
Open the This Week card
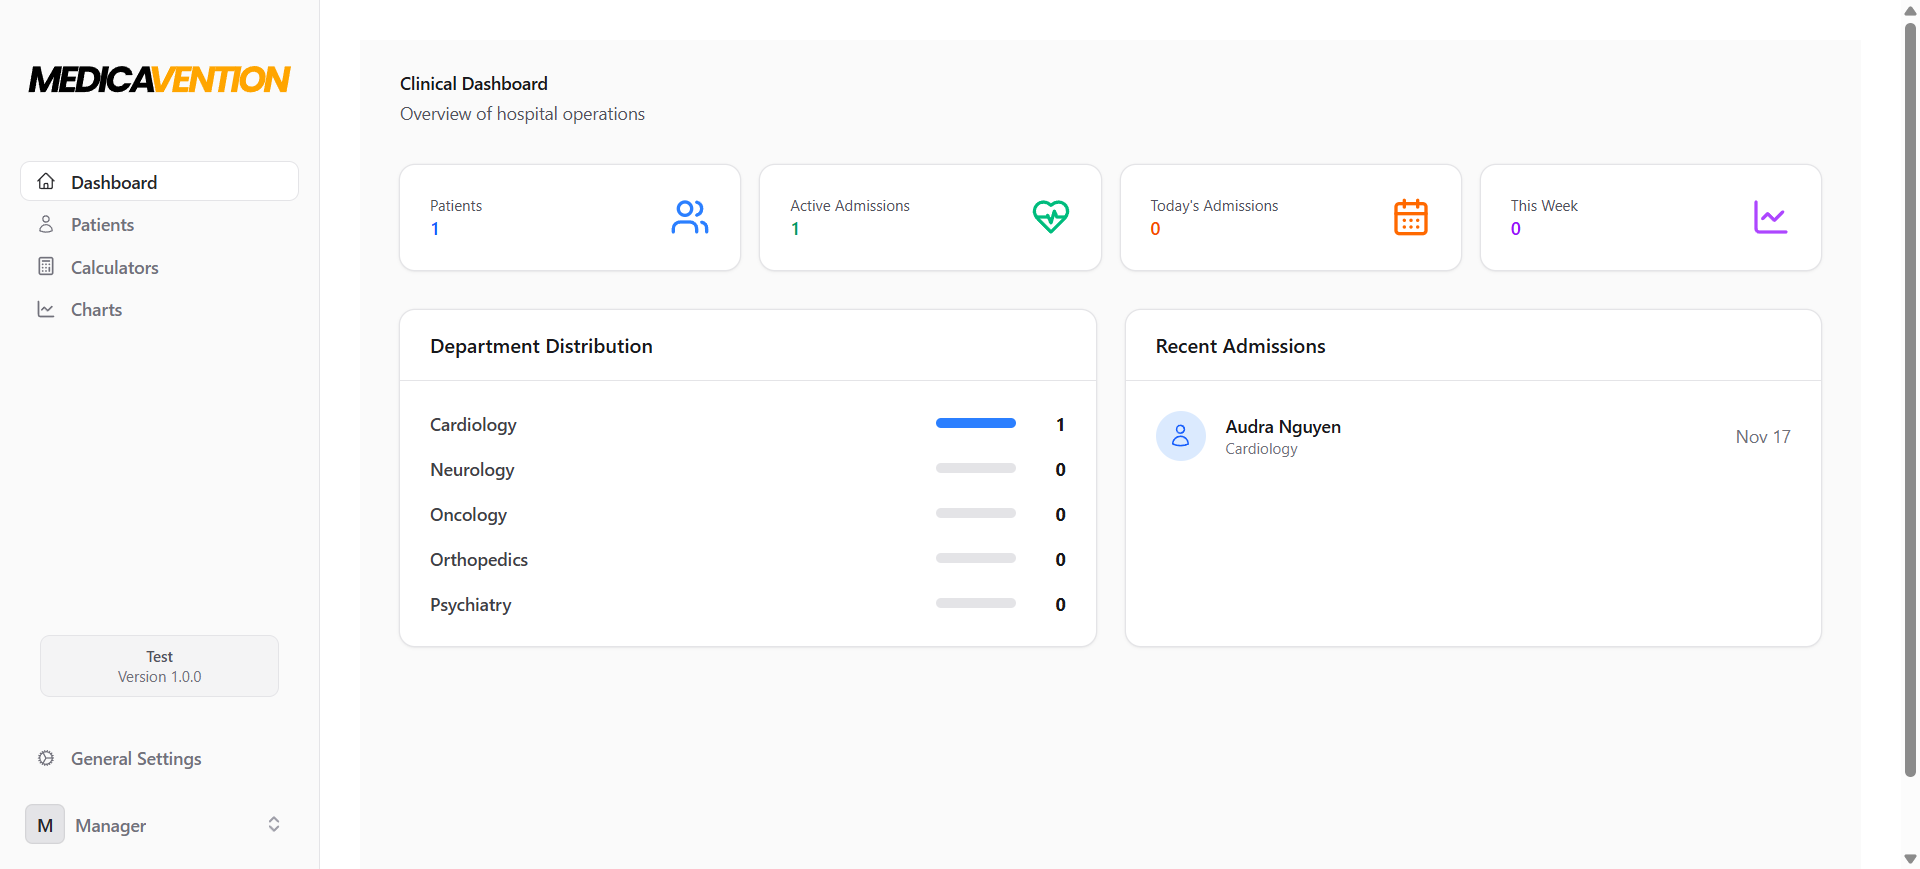[x=1650, y=217]
